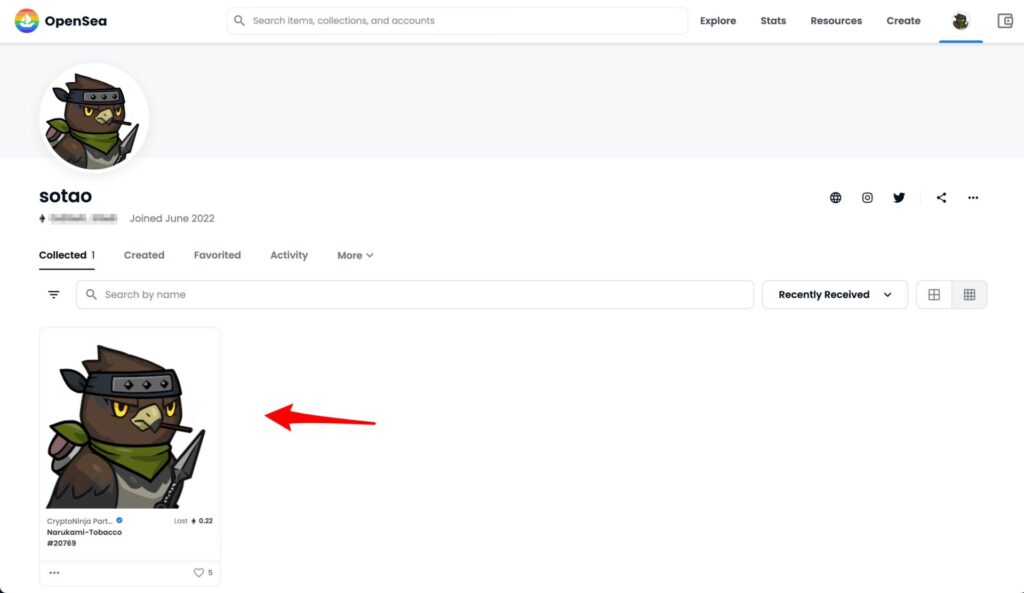Select the account avatar in the top bar
This screenshot has height=593, width=1024.
point(960,21)
